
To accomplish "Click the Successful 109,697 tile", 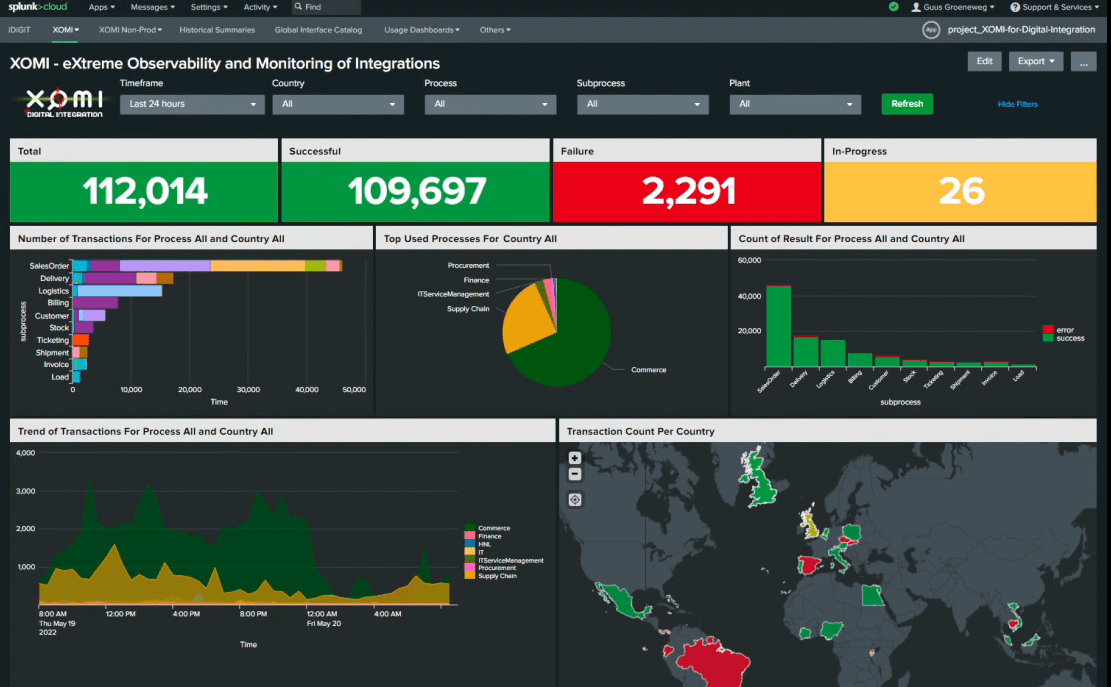I will click(x=415, y=180).
